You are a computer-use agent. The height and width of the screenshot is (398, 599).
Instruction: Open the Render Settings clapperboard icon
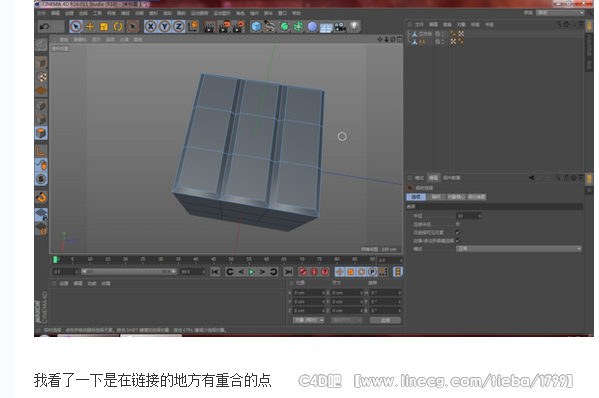[x=239, y=27]
